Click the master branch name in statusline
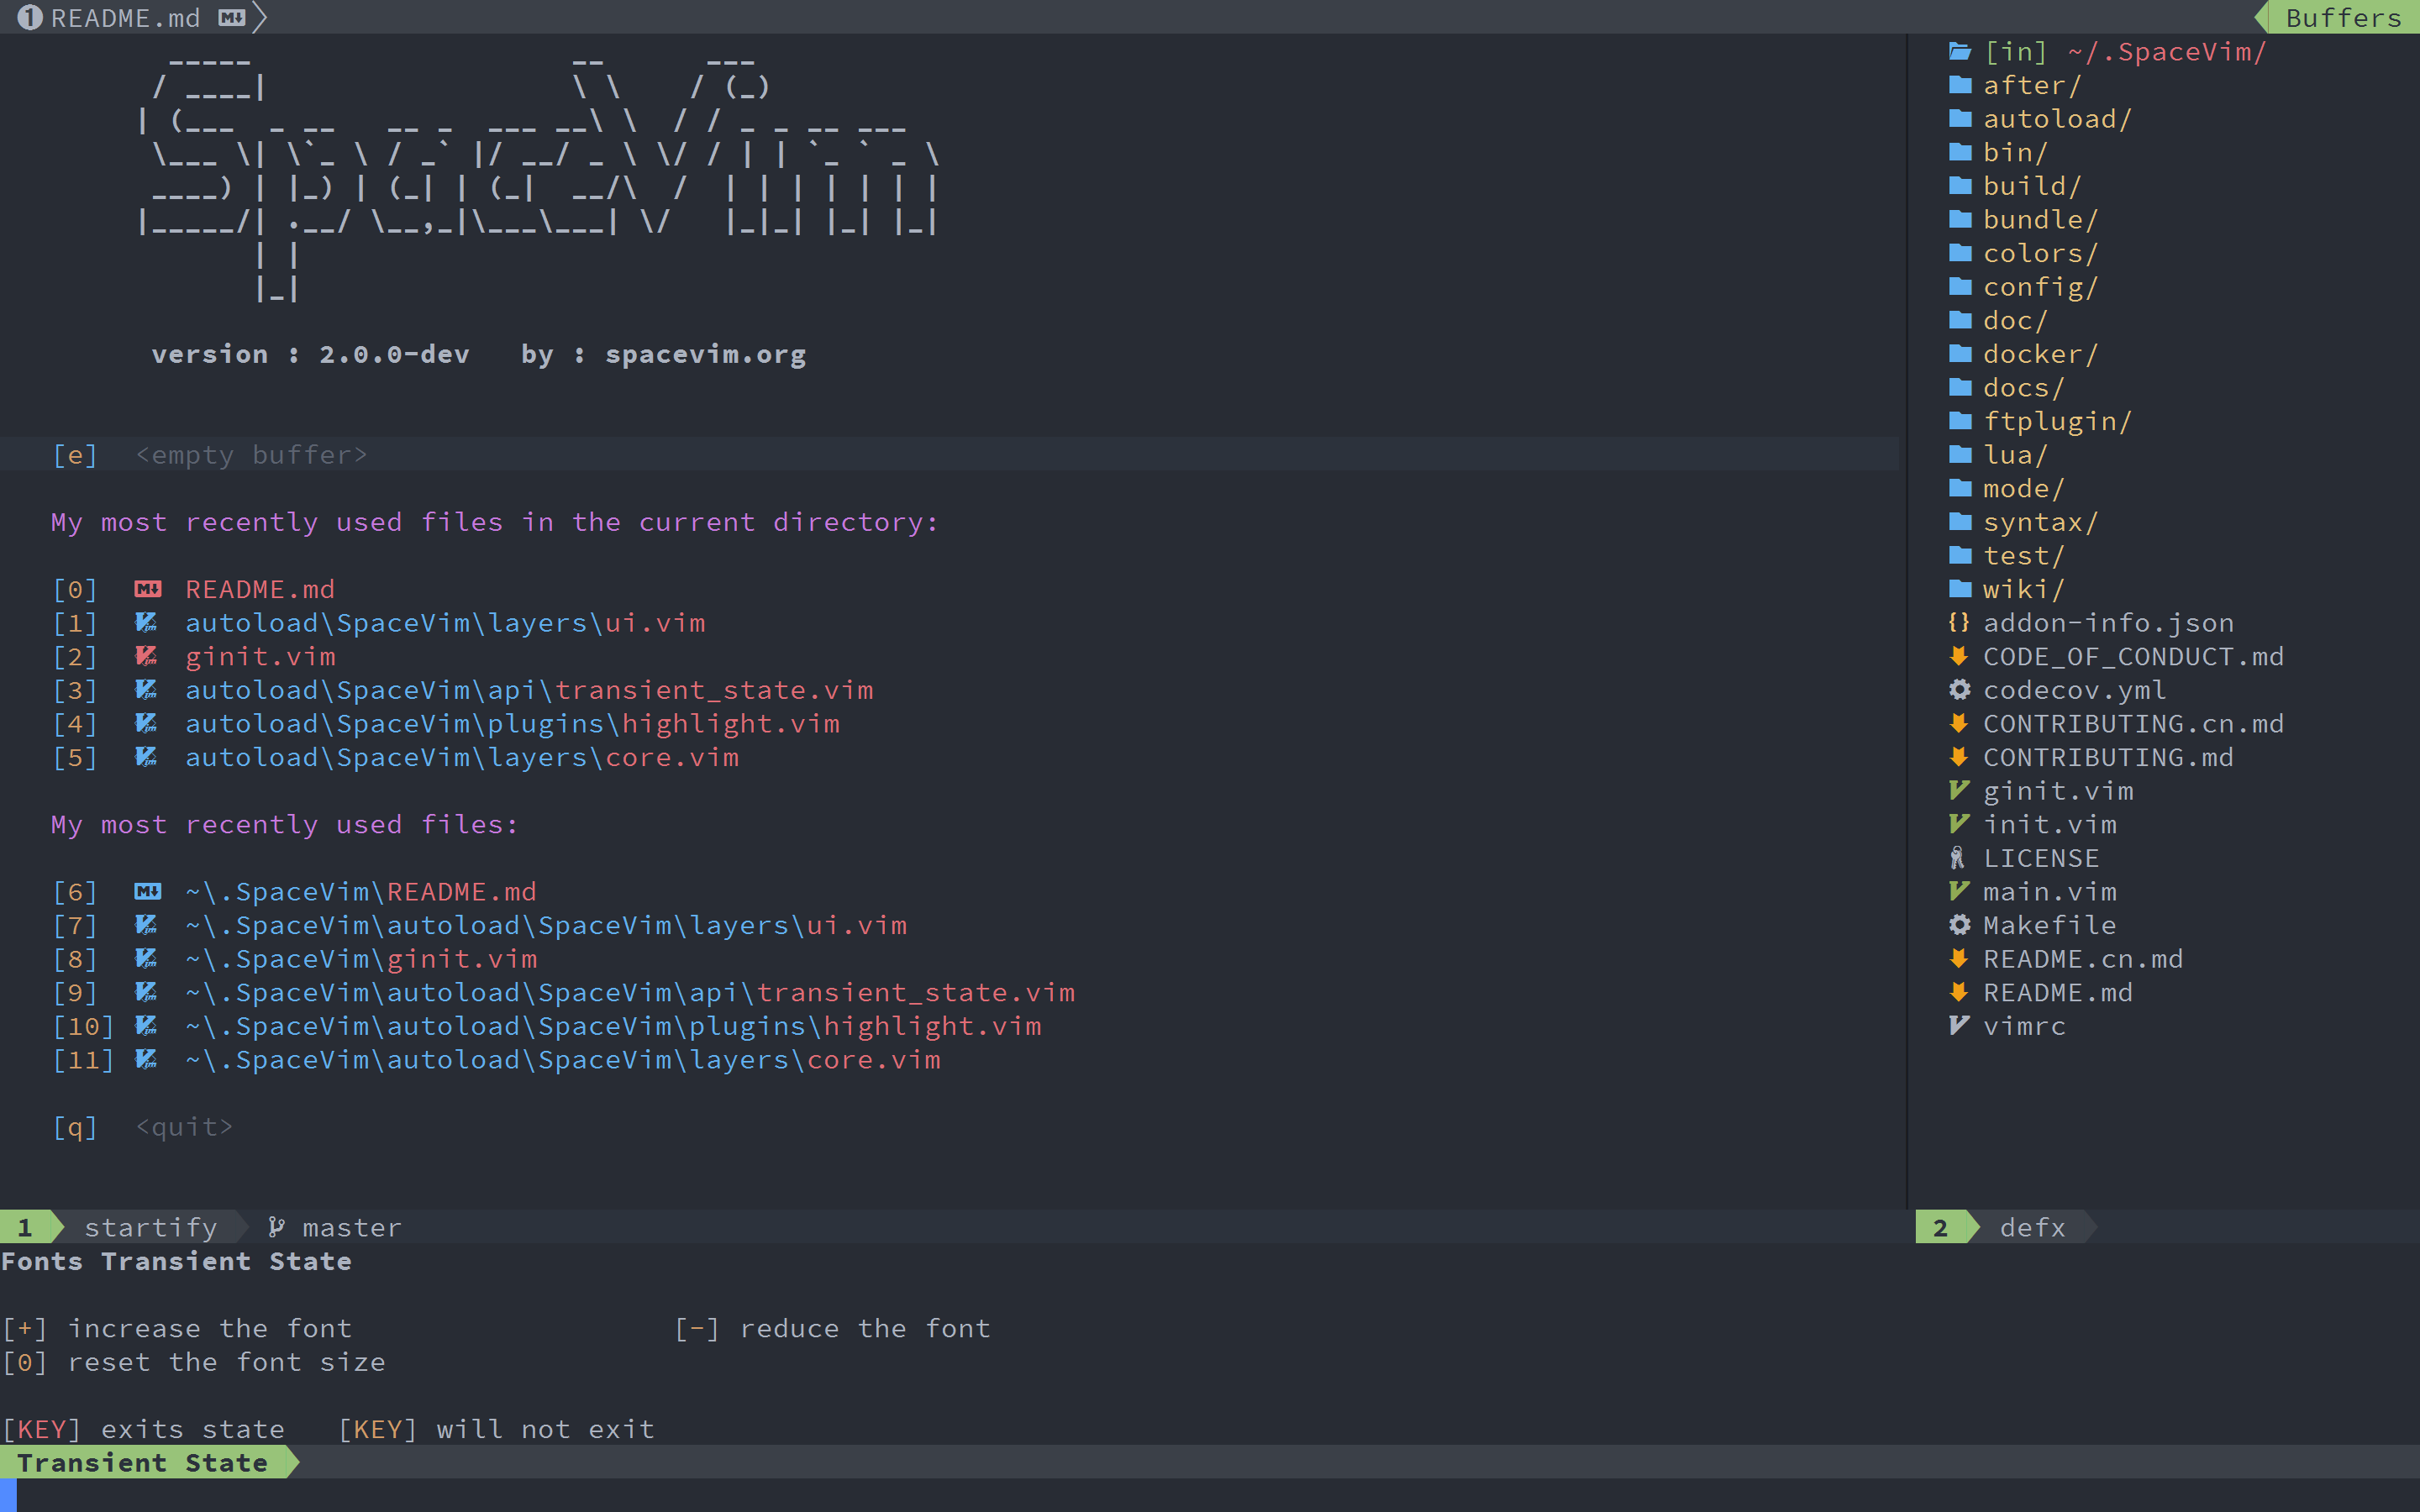The width and height of the screenshot is (2420, 1512). click(x=351, y=1227)
